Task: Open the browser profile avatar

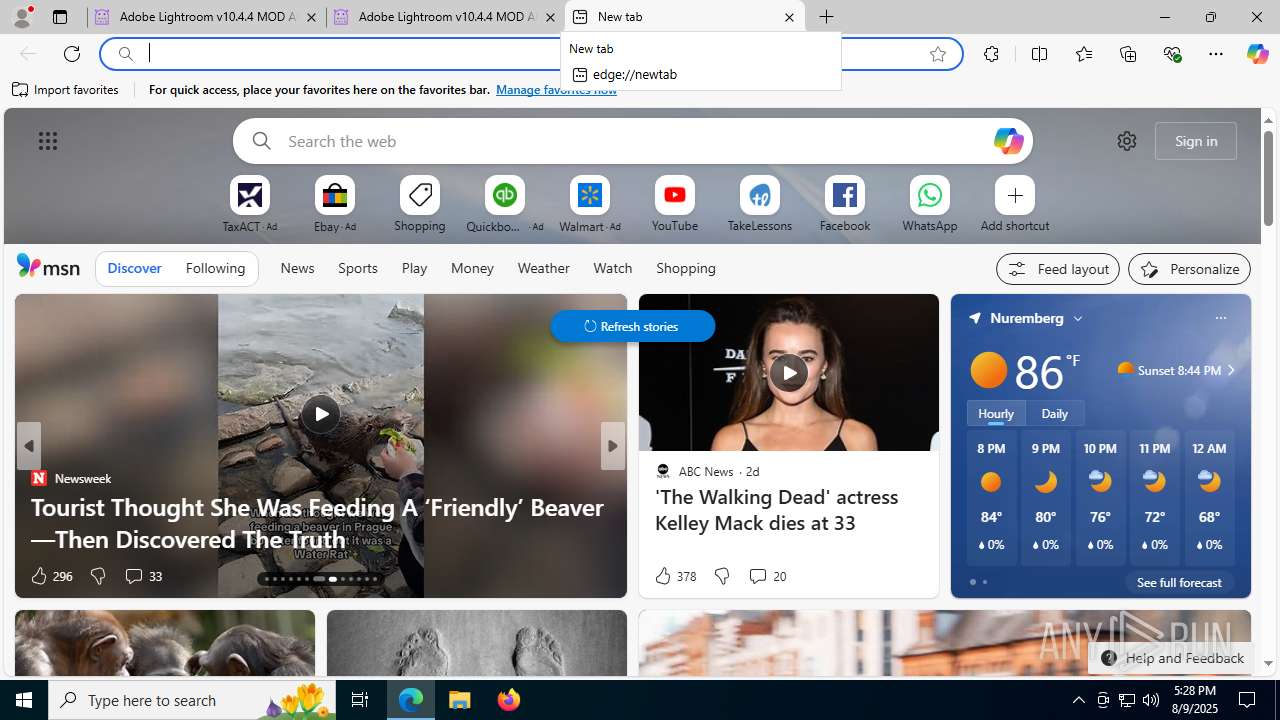Action: coord(22,16)
